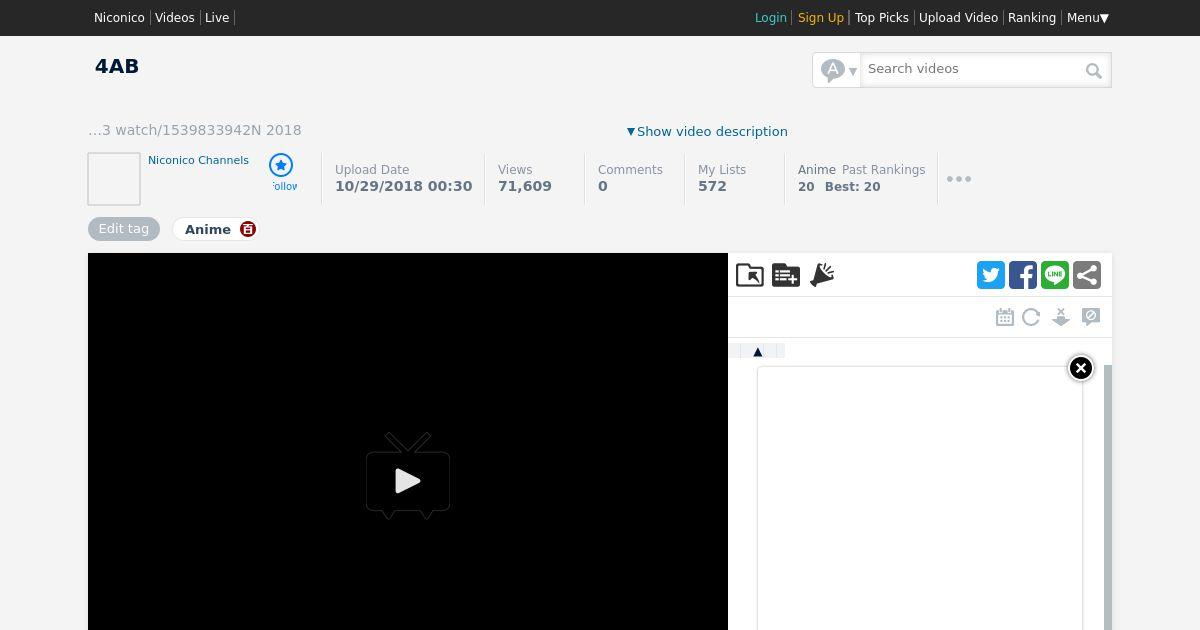This screenshot has height=630, width=1200.
Task: Click the Login link
Action: (x=770, y=18)
